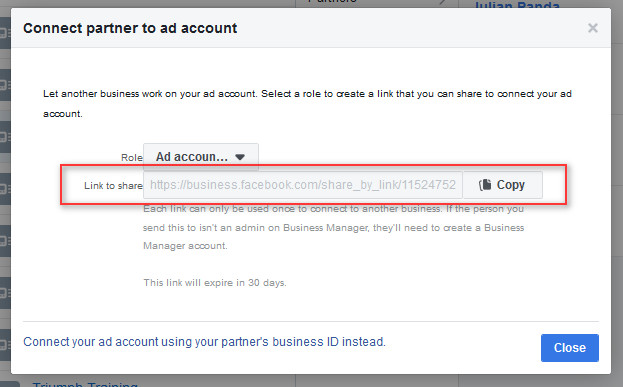The image size is (623, 387).
Task: Open the Triumph Training entry below dialog
Action: (85, 384)
